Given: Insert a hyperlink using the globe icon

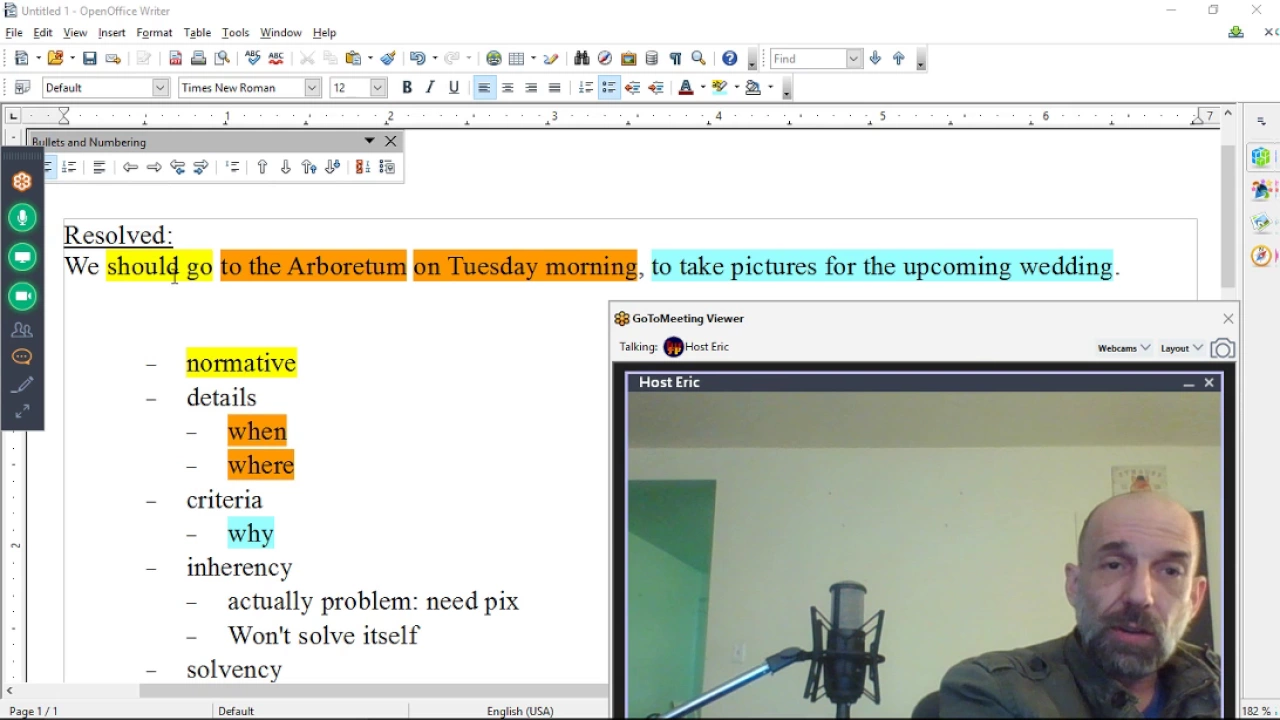Looking at the screenshot, I should click(494, 59).
